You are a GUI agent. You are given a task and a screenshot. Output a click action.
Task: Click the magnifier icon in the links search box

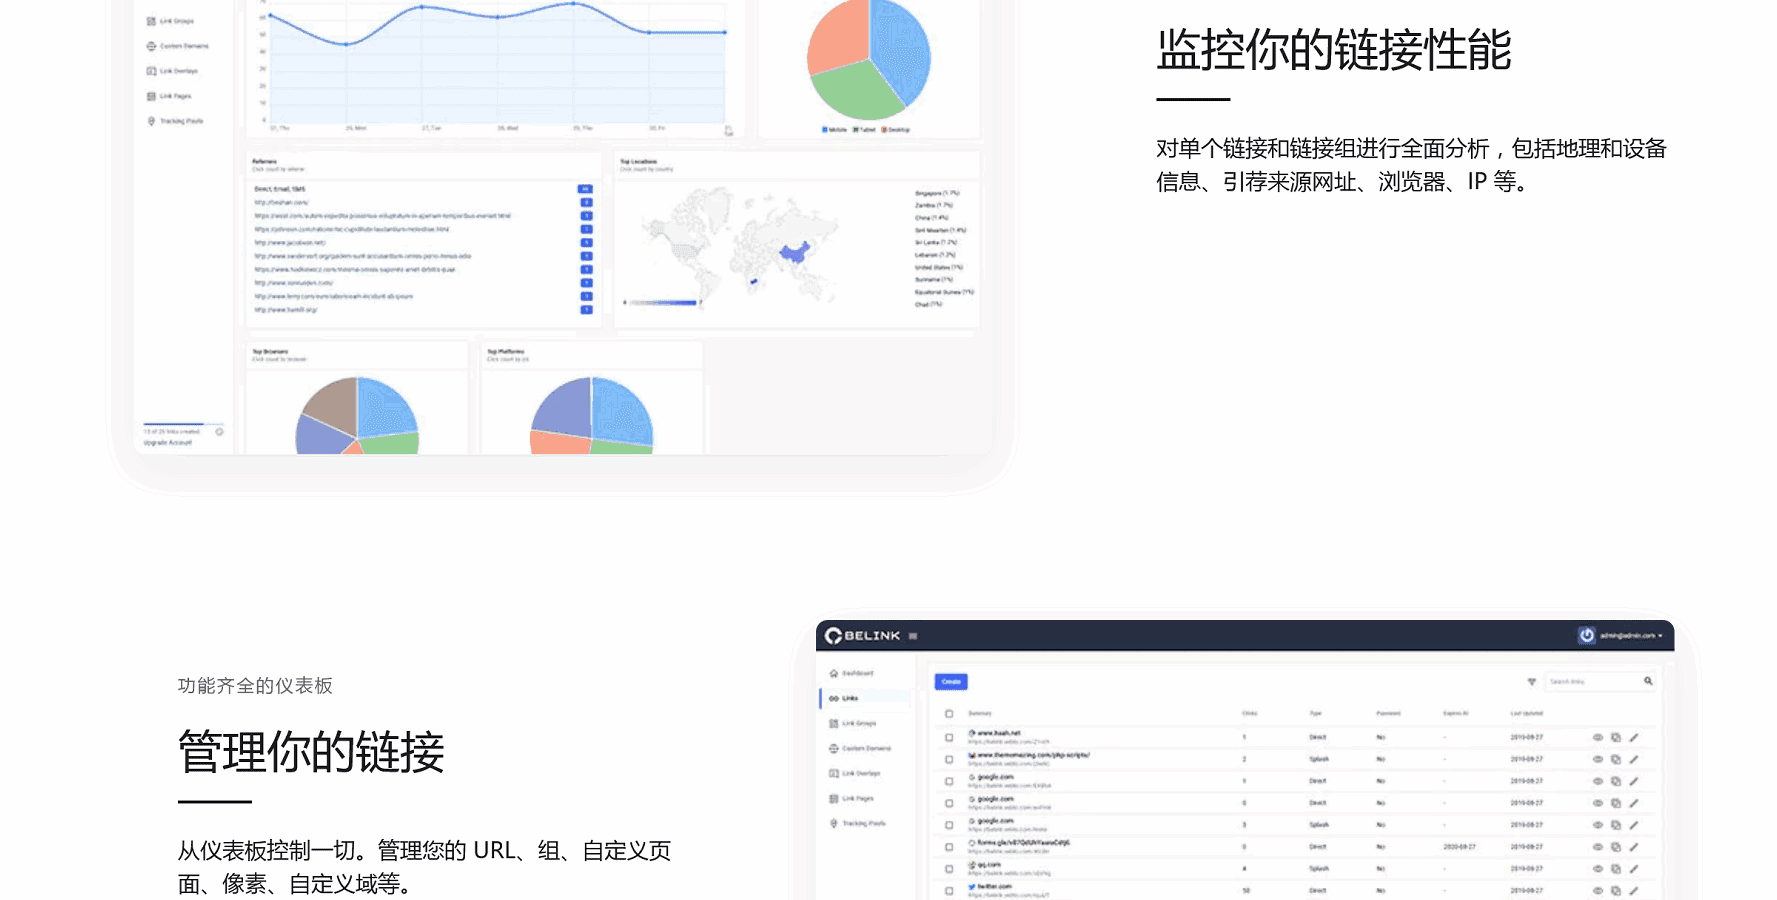(1648, 681)
